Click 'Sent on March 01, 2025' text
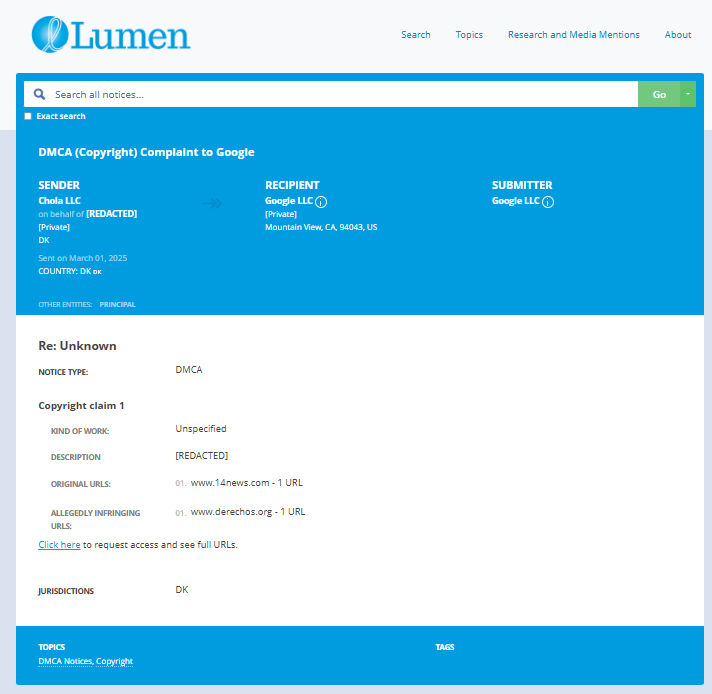 point(83,258)
